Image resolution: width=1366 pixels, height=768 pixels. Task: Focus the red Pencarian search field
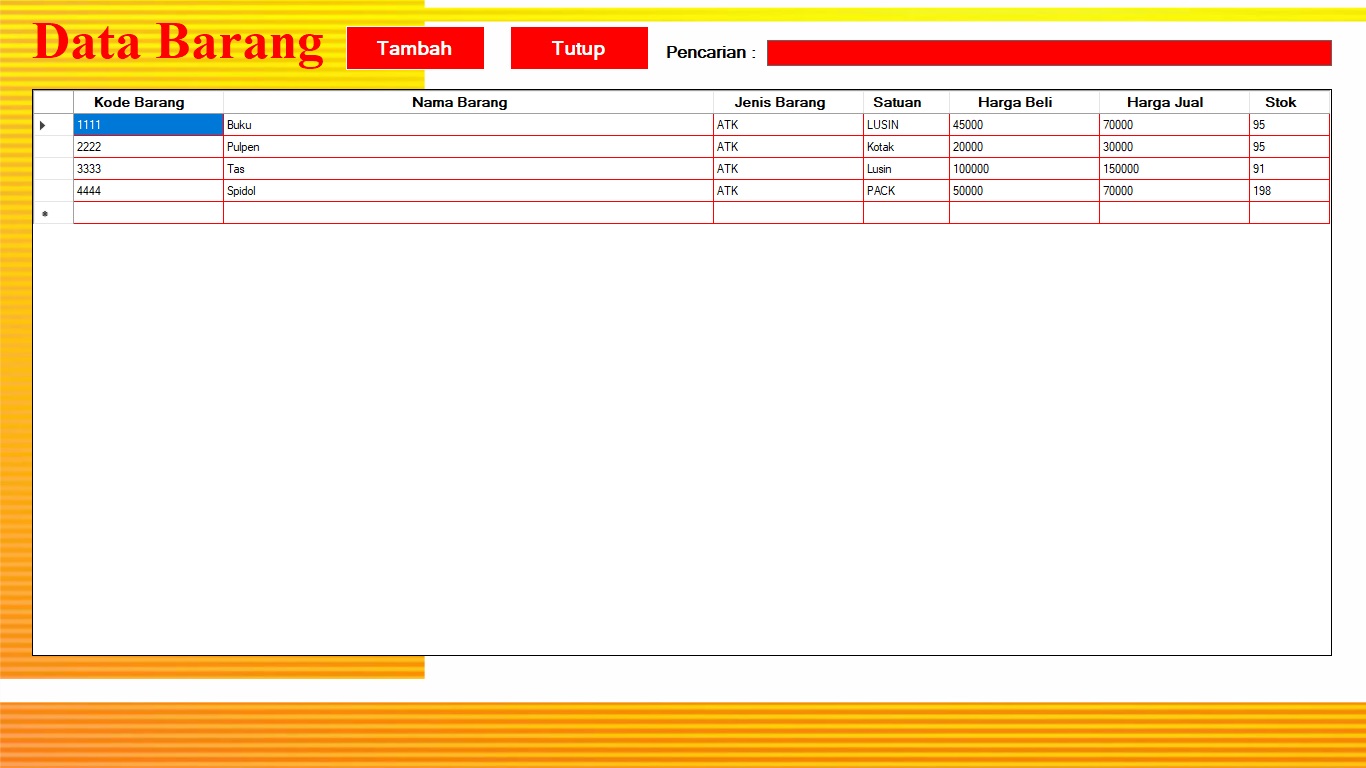(x=1049, y=53)
